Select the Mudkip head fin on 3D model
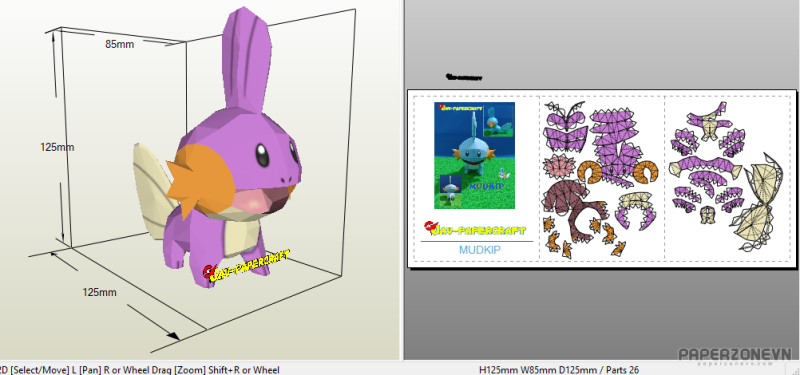This screenshot has height=375, width=800. coord(246,59)
